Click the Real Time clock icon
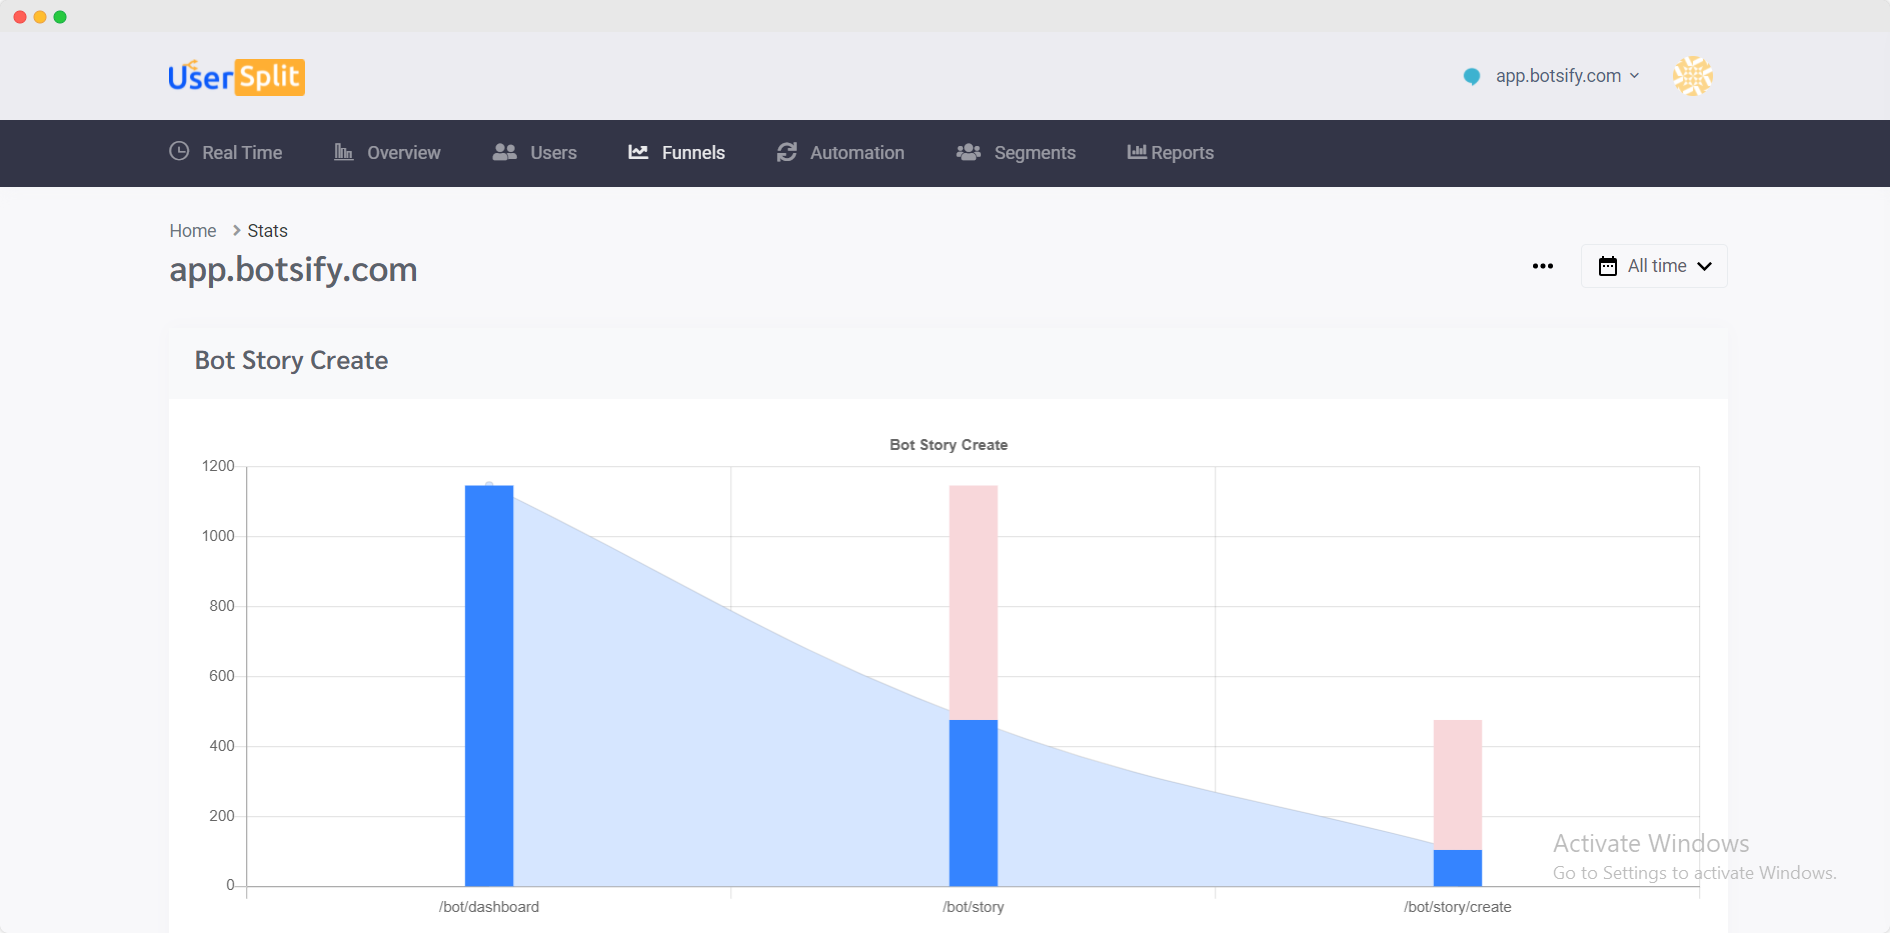Screen dimensions: 1890x933 coord(179,151)
